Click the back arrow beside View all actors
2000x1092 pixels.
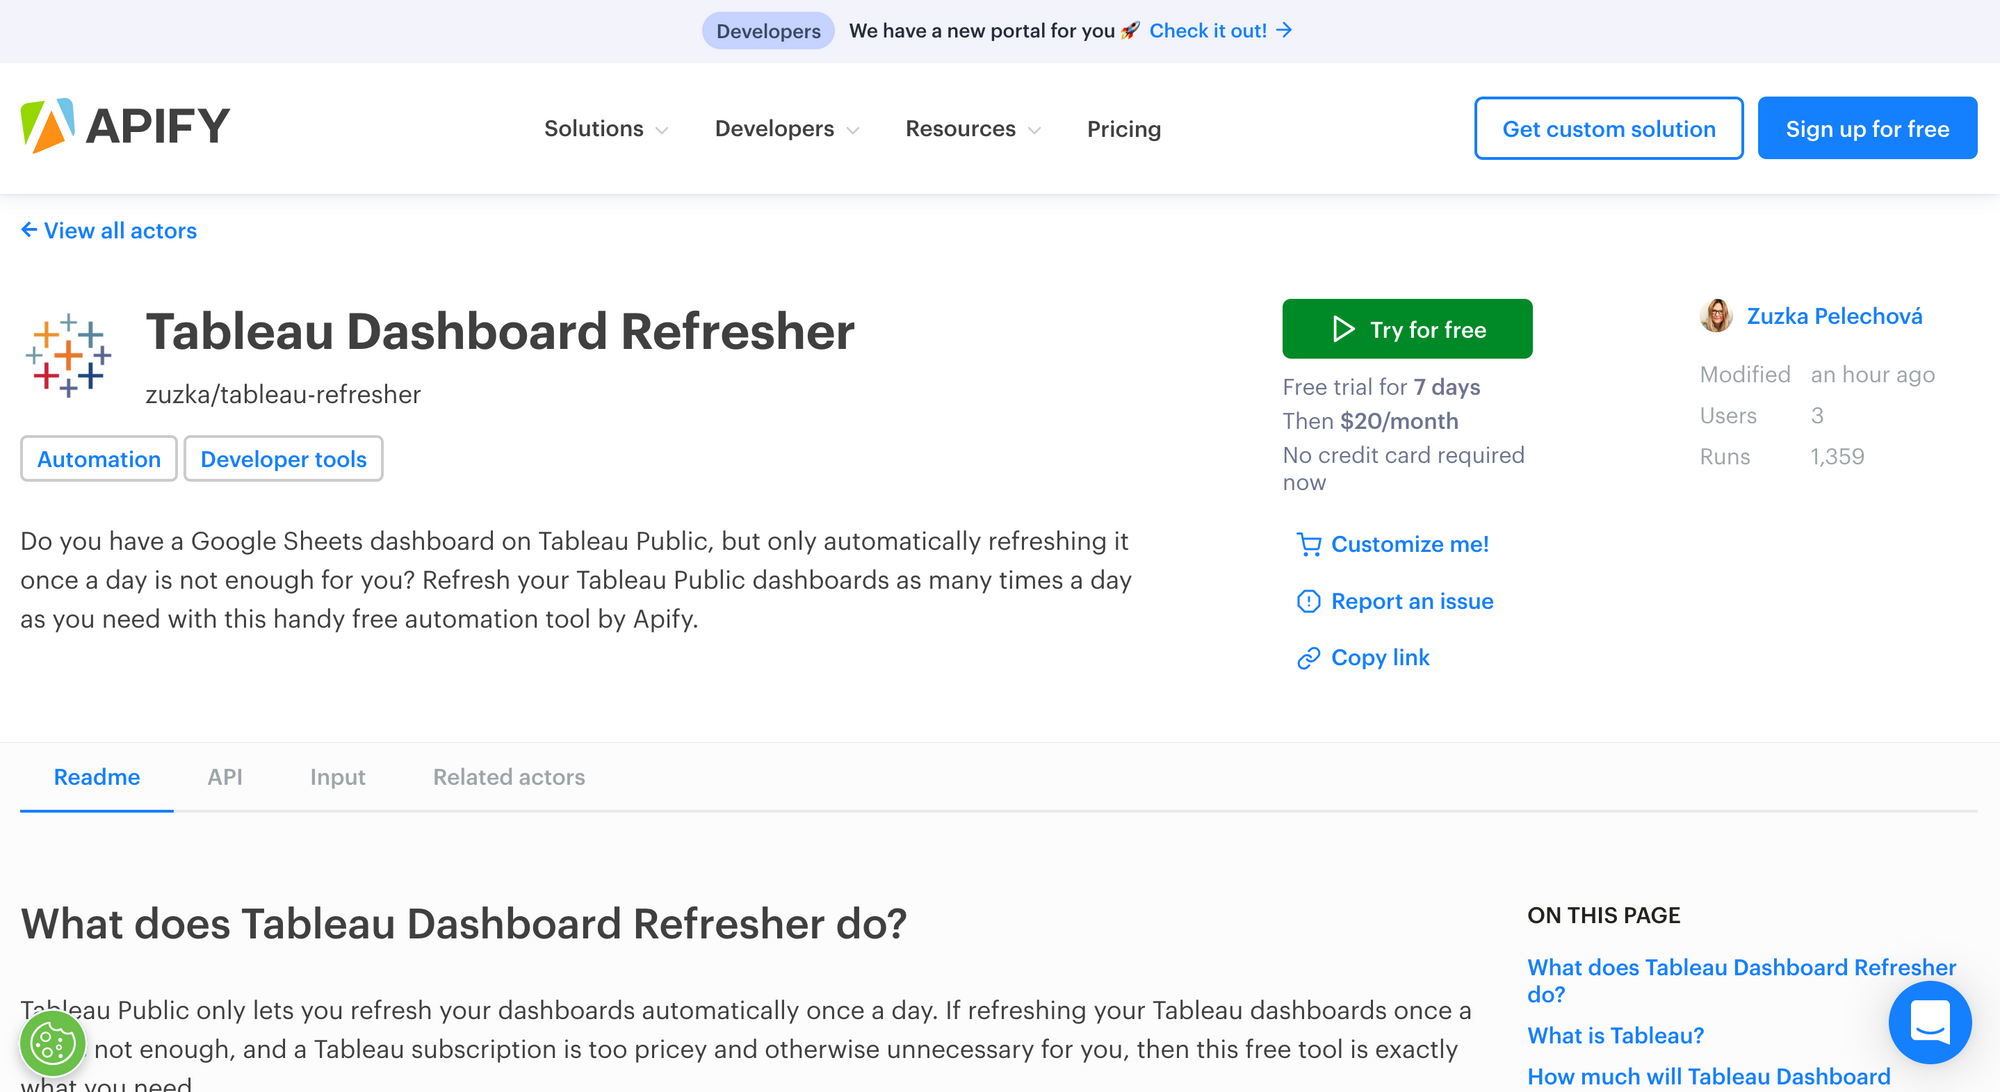(x=29, y=230)
